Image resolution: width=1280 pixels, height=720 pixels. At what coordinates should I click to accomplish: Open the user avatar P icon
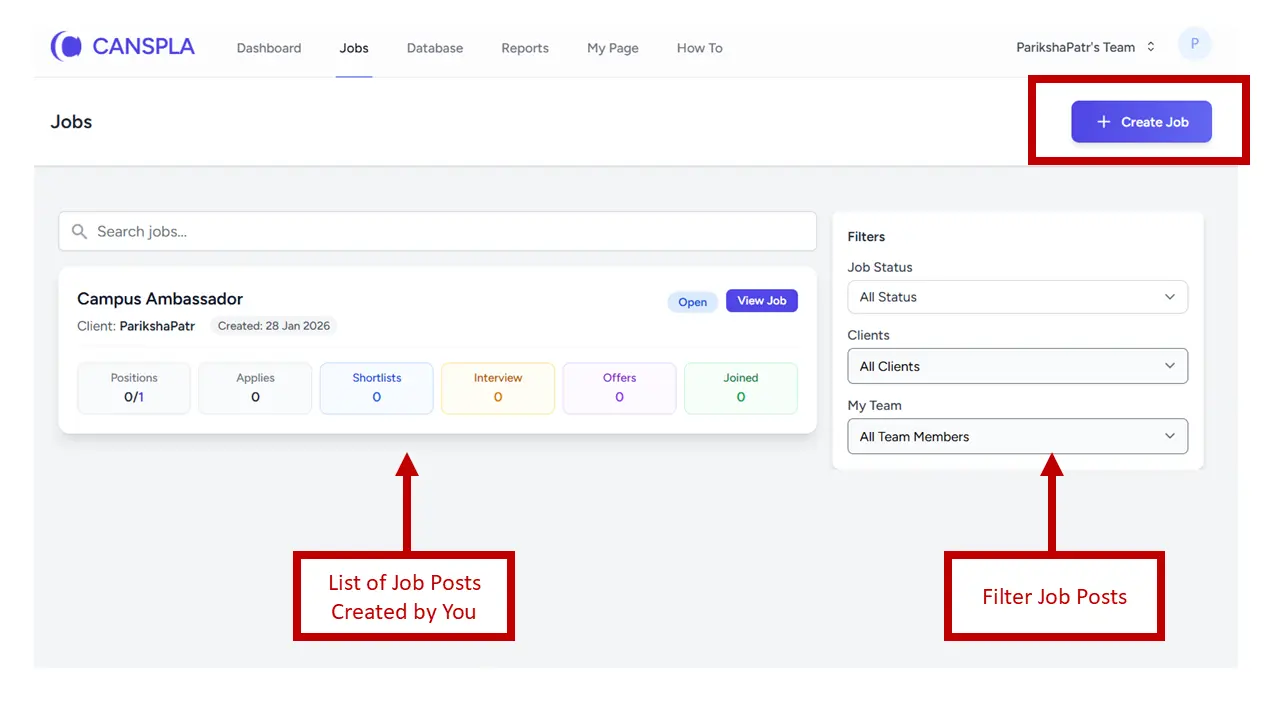click(x=1194, y=45)
